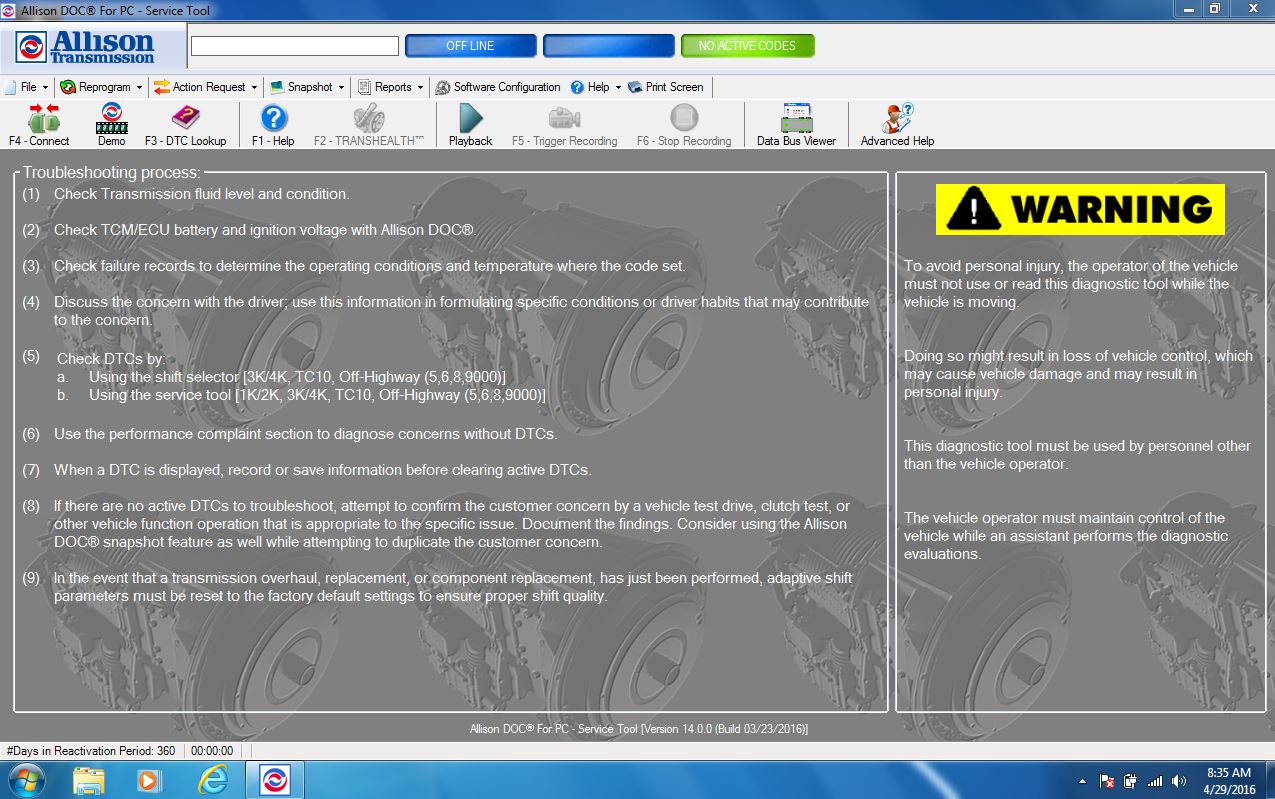Open Internet Explorer from taskbar
This screenshot has width=1275, height=799.
[x=213, y=780]
